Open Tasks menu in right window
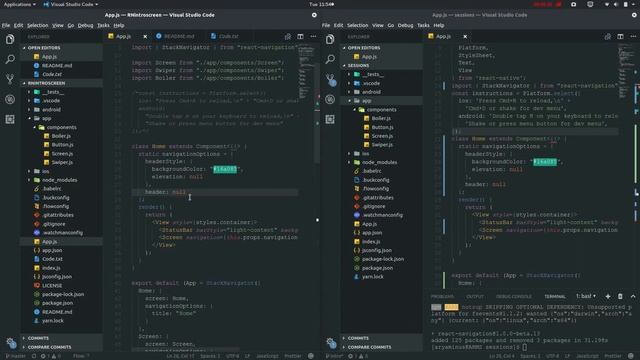The width and height of the screenshot is (640, 360). 423,25
